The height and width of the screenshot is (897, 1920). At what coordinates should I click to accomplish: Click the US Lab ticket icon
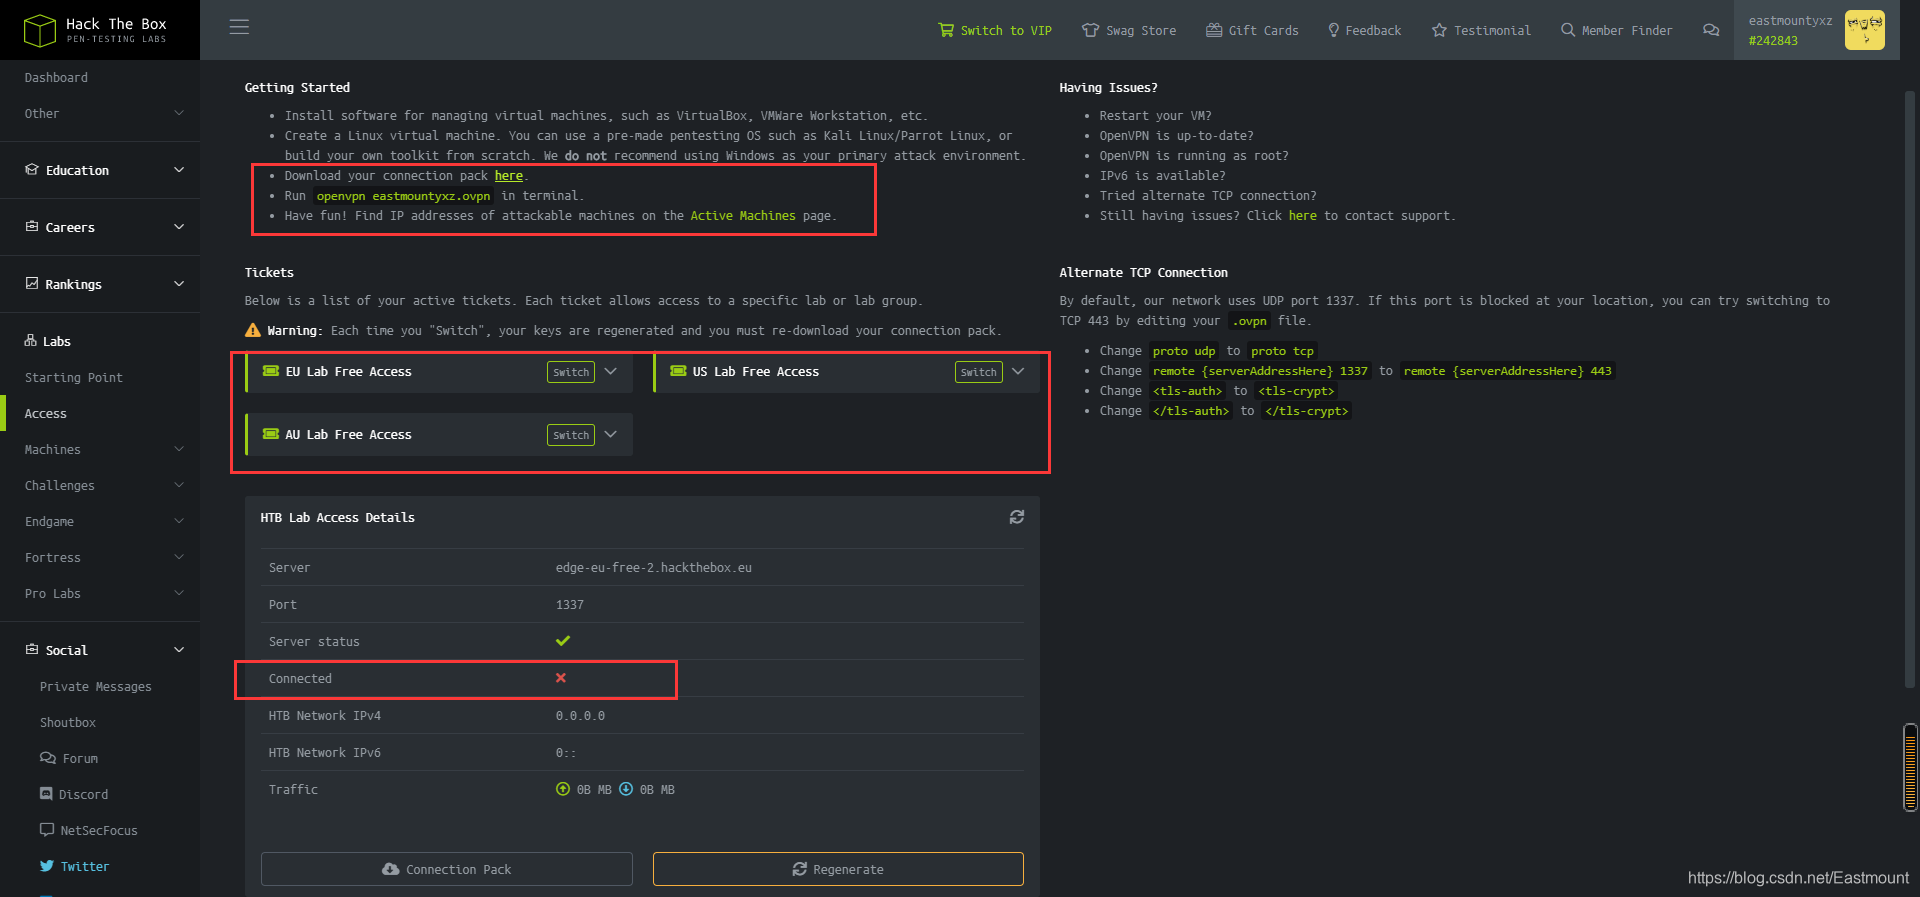(x=678, y=371)
